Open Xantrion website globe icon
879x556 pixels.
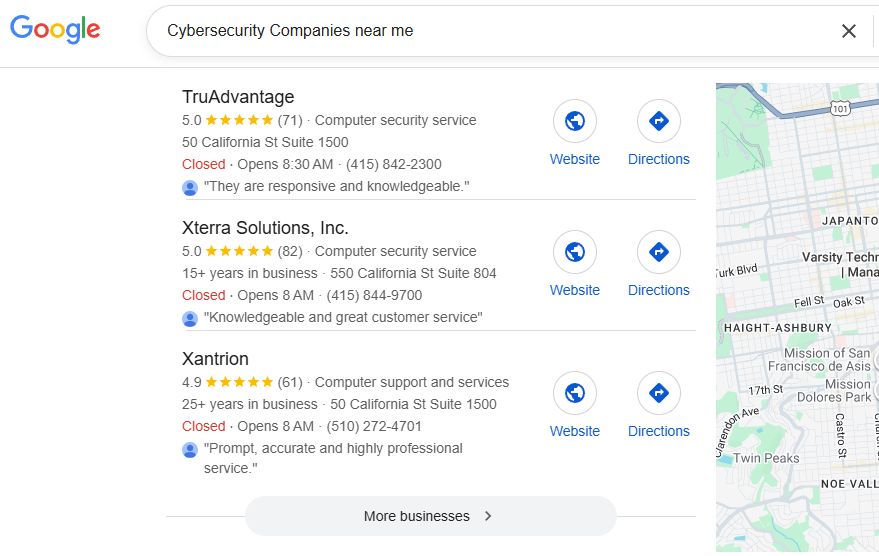click(x=575, y=393)
